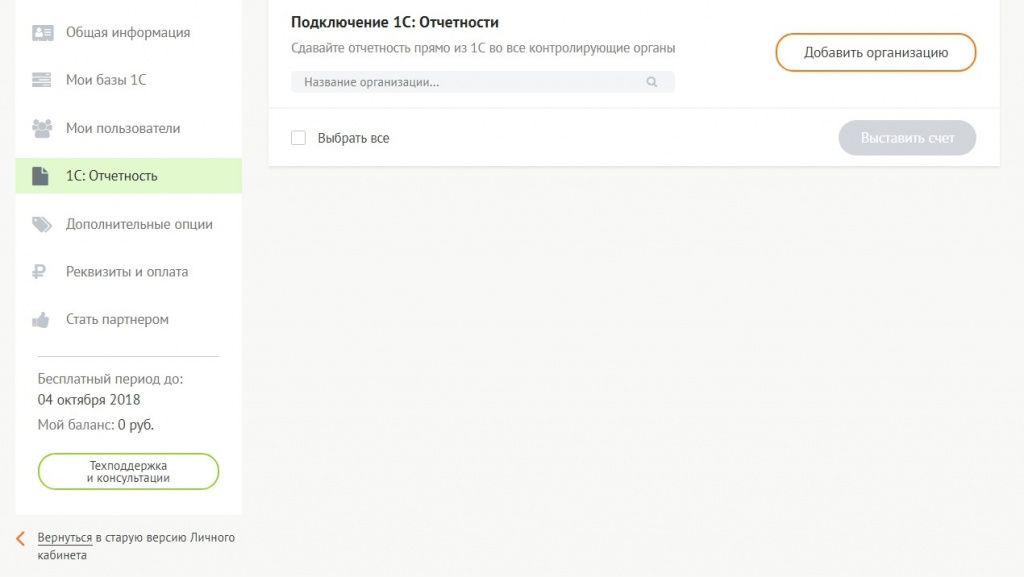
Task: Click the Бесплатный период до: label
Action: click(x=110, y=379)
